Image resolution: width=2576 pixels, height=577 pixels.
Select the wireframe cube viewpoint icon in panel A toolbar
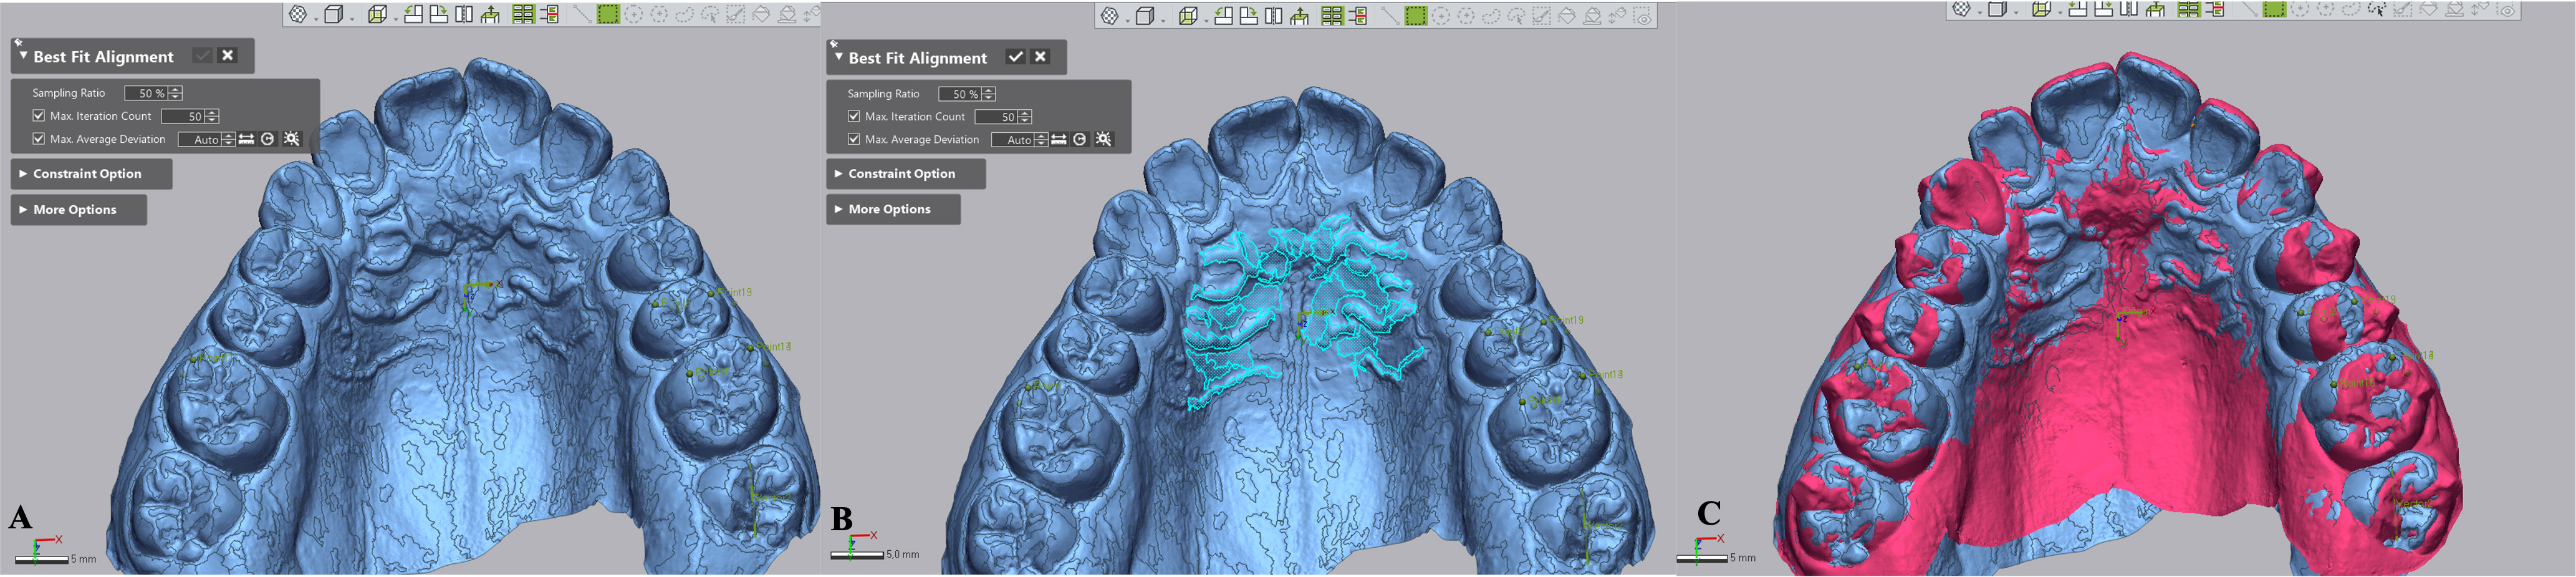pos(377,14)
